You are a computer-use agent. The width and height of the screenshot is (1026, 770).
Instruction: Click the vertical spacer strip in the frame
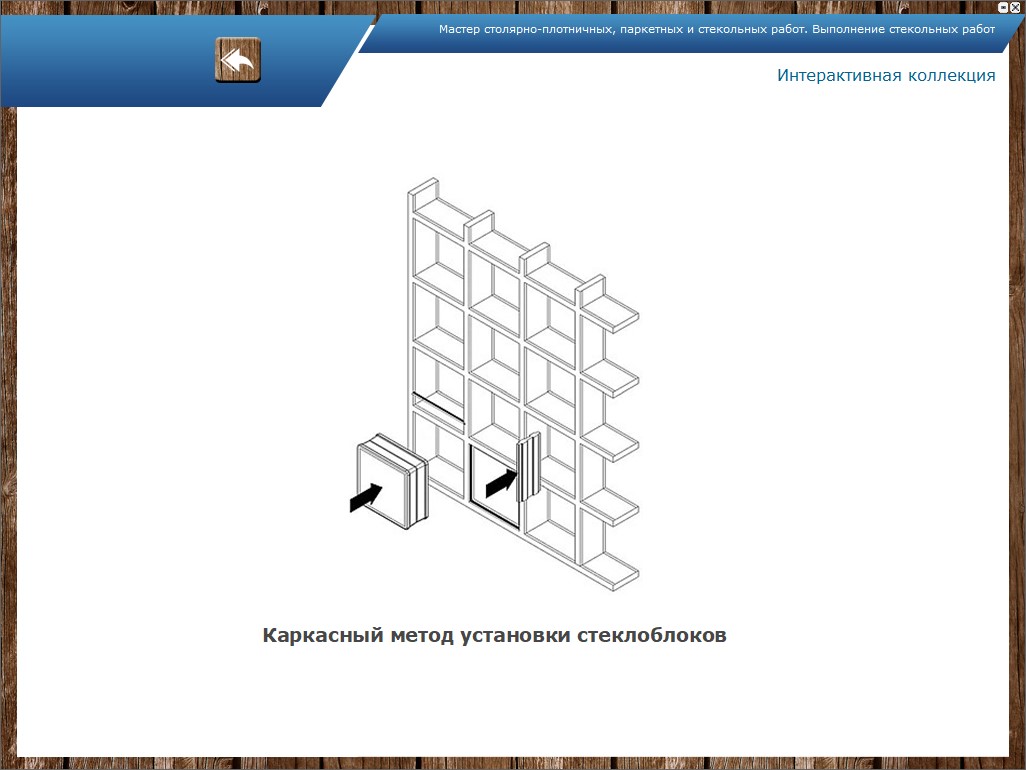click(527, 466)
